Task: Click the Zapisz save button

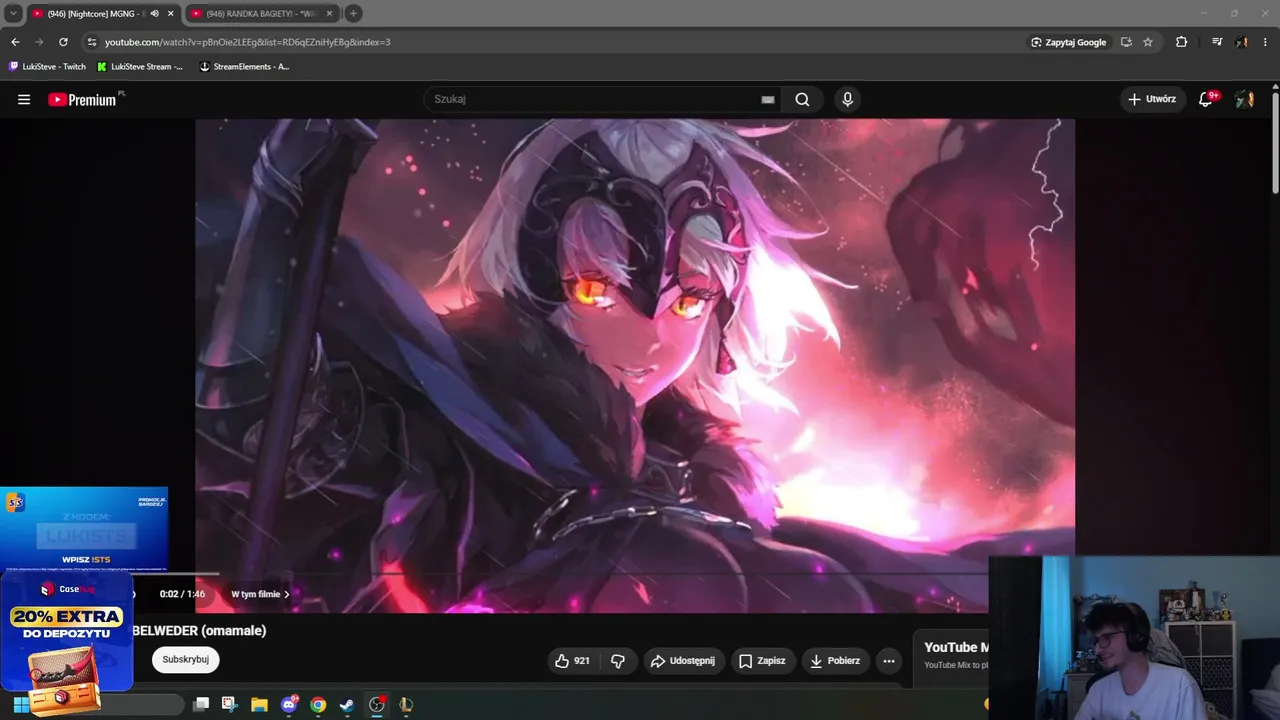Action: coord(762,661)
